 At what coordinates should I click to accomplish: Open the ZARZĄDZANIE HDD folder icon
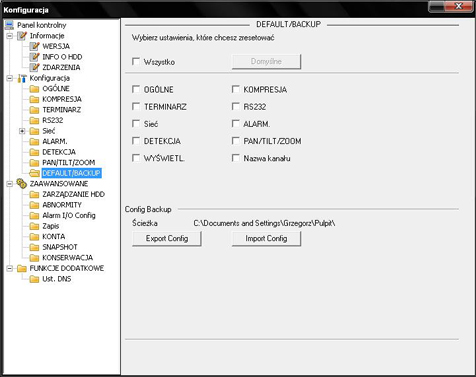(34, 194)
